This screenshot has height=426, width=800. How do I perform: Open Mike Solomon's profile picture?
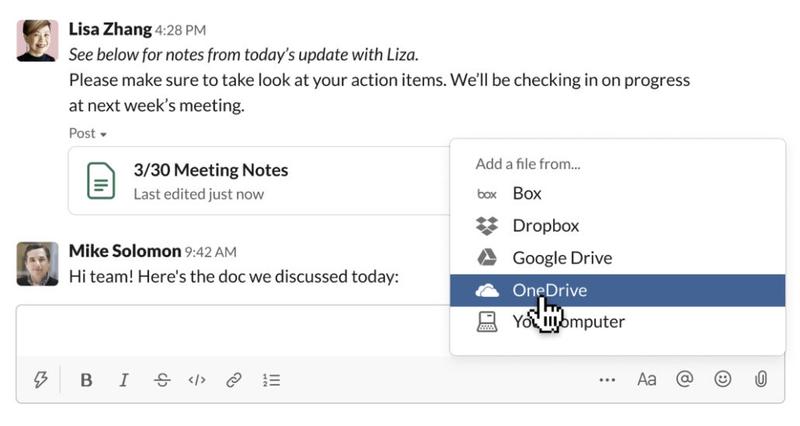click(x=37, y=264)
